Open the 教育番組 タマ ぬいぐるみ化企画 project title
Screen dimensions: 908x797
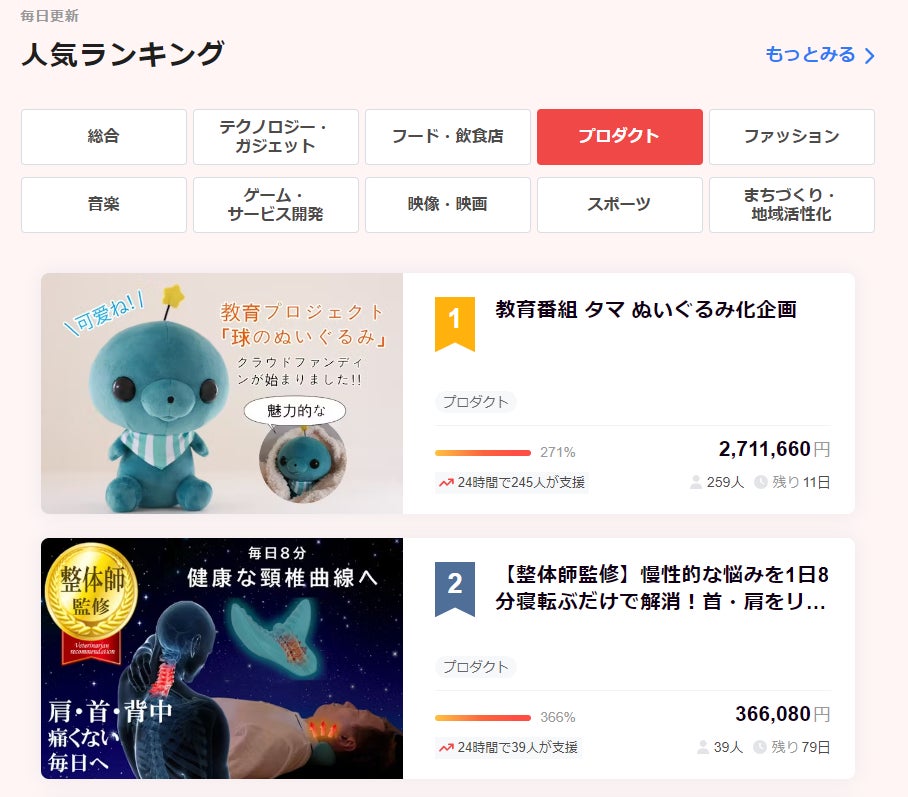click(646, 310)
